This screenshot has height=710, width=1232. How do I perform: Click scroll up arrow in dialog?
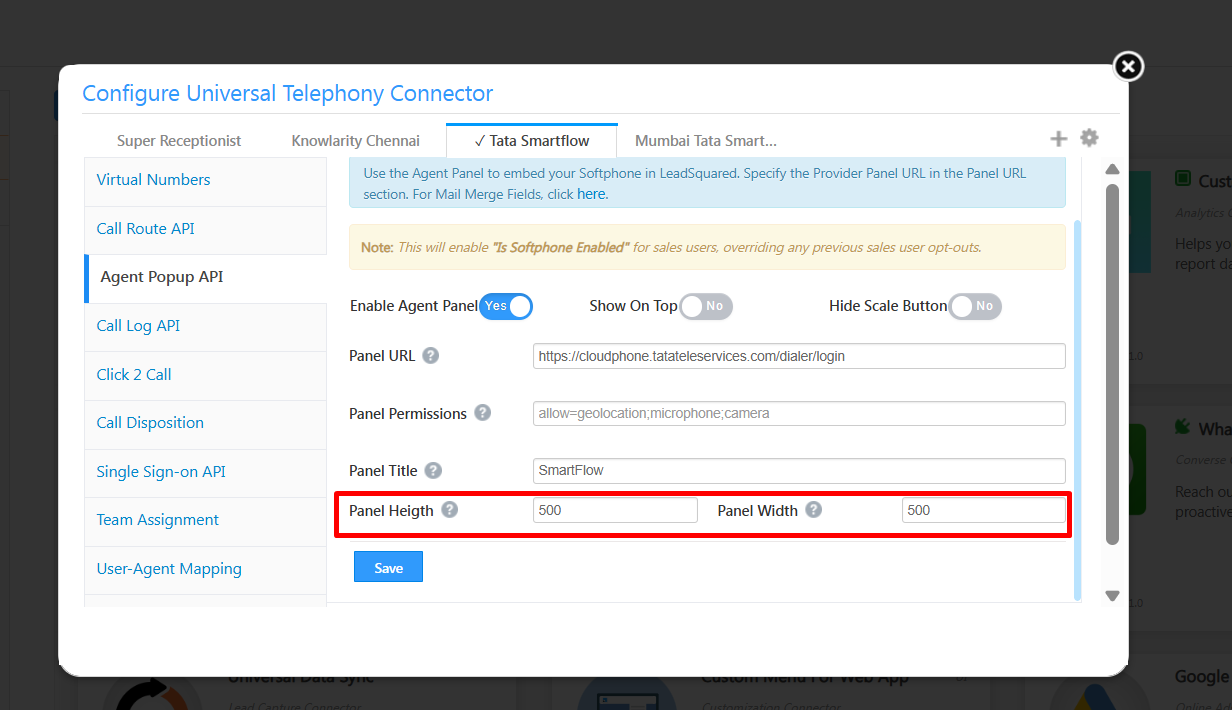(1112, 169)
